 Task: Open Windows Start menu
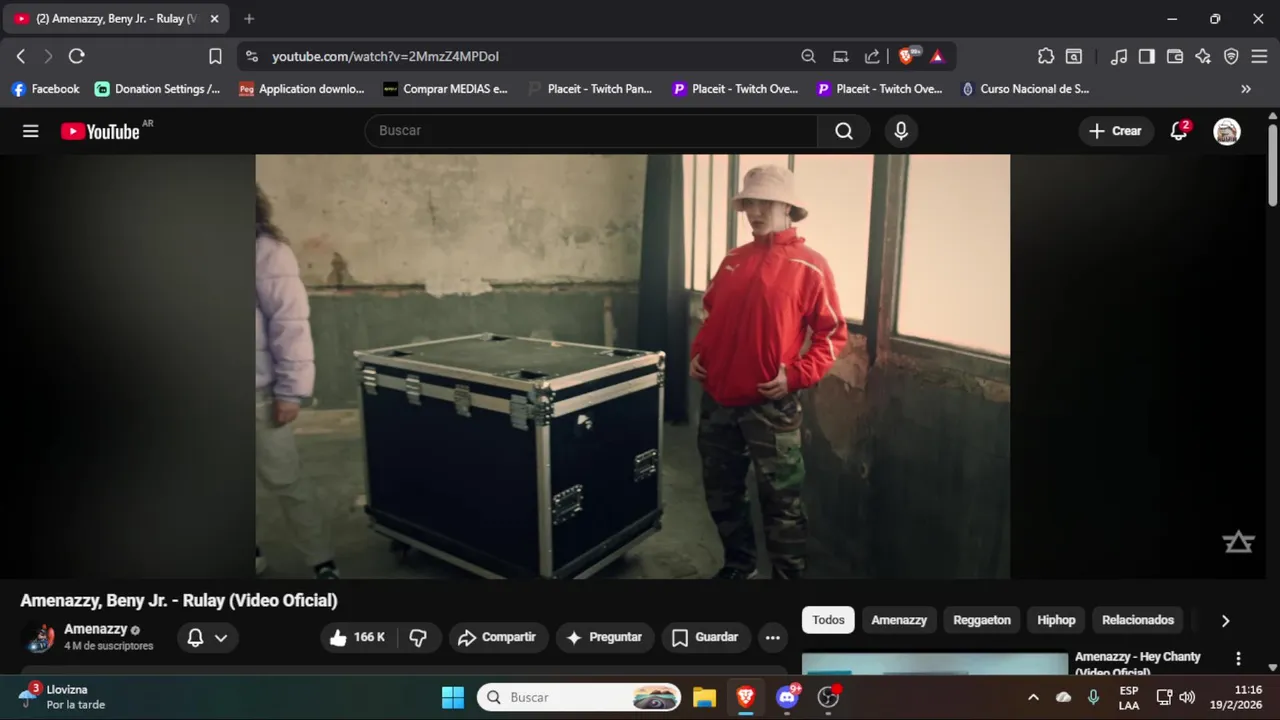tap(453, 697)
